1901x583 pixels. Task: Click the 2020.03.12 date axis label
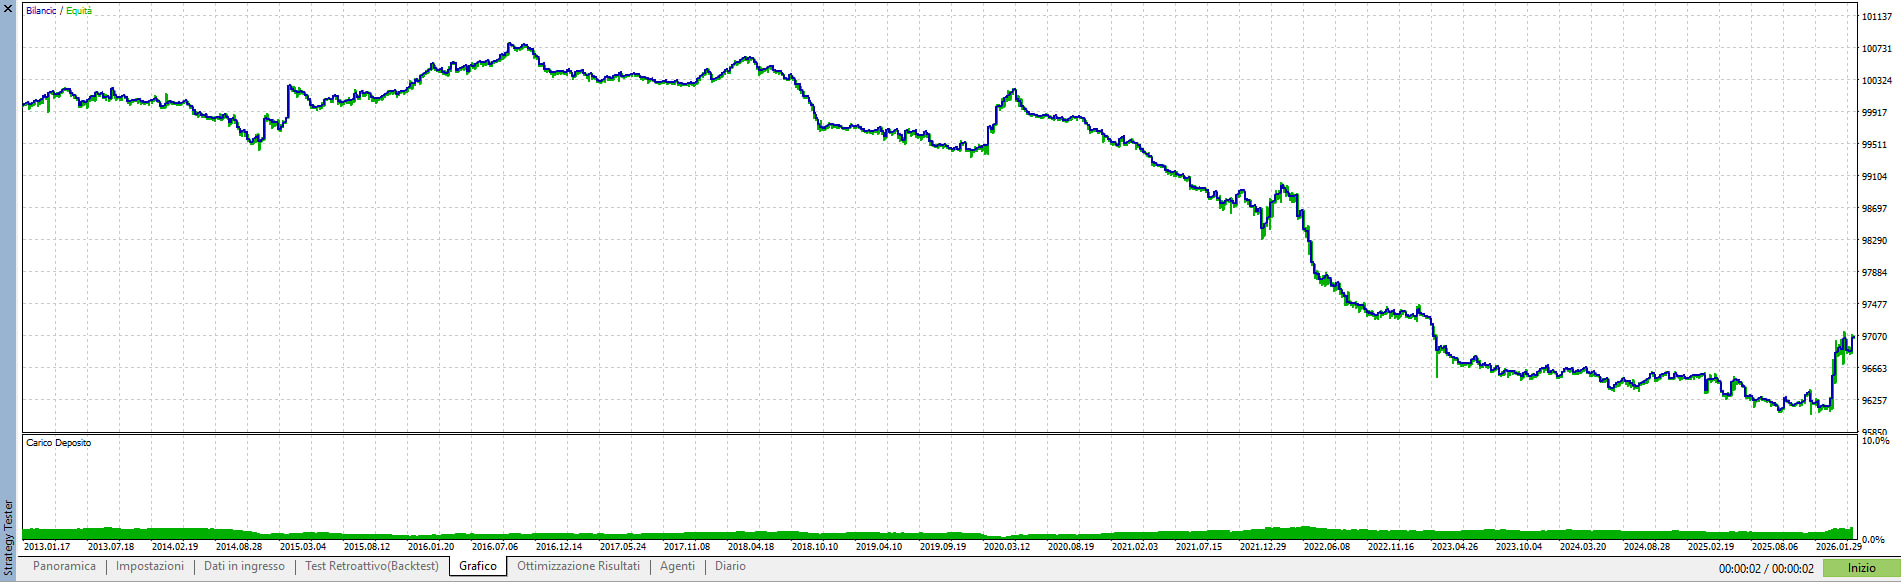pos(1007,547)
